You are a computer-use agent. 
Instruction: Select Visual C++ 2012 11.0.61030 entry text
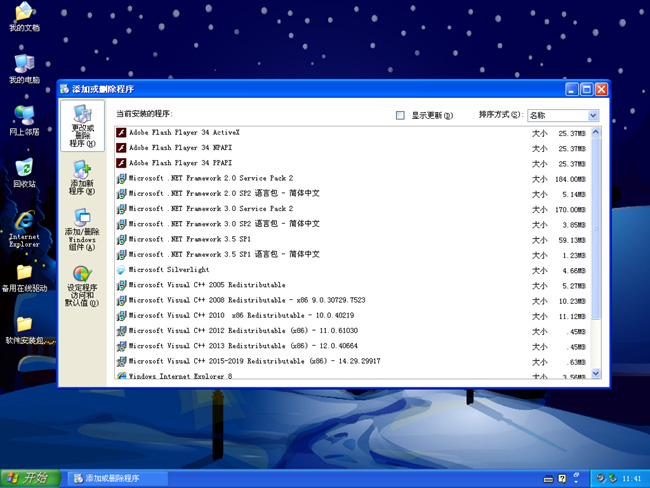click(243, 331)
